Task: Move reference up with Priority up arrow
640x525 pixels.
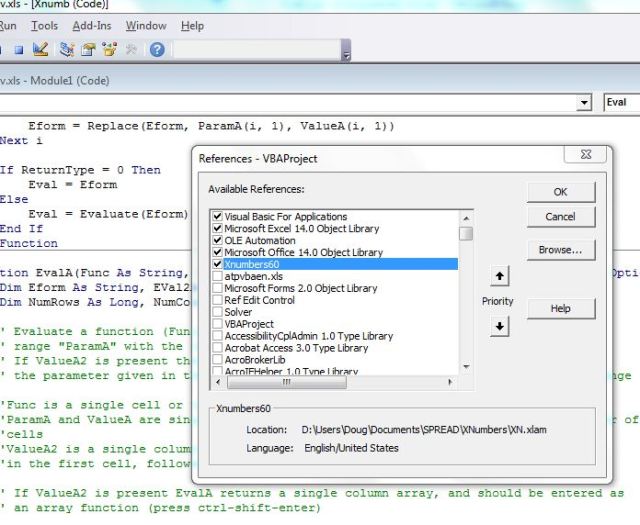Action: tap(500, 276)
